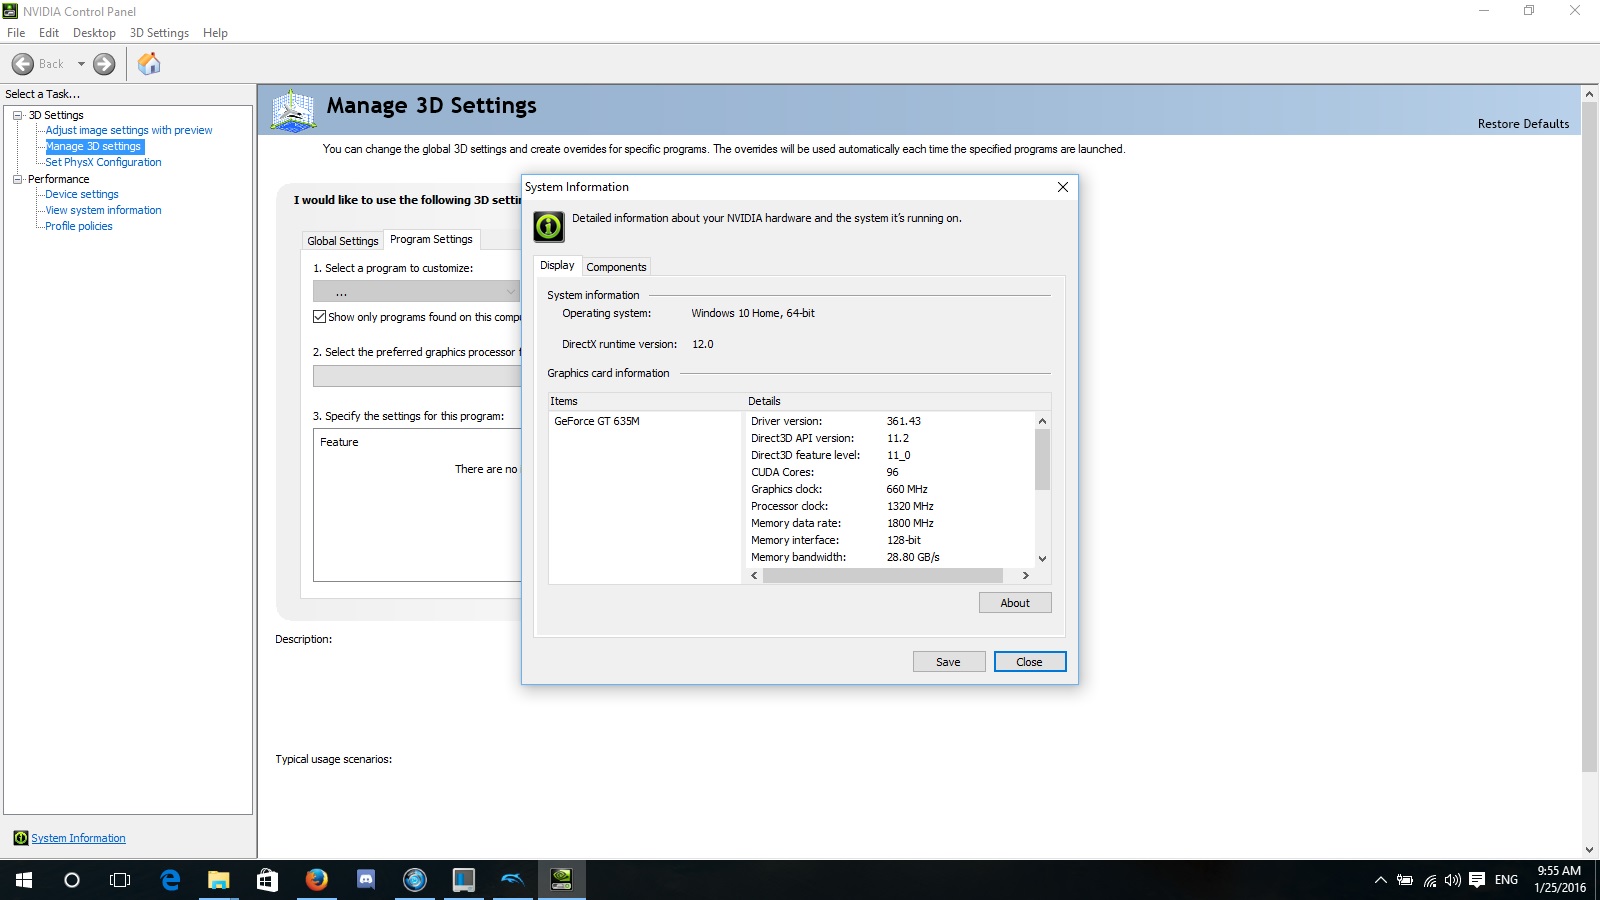Screen dimensions: 1600x900
Task: Switch to the Global Settings tab
Action: [342, 241]
